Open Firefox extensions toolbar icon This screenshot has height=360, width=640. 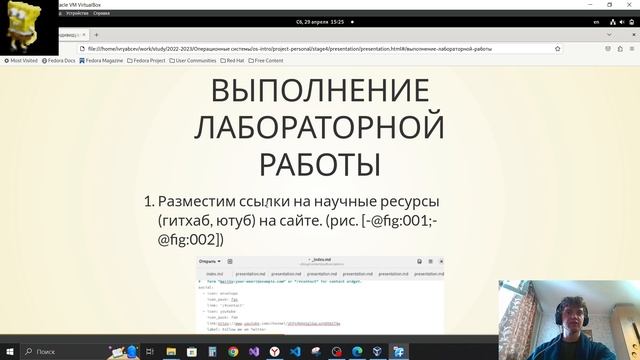(x=620, y=49)
